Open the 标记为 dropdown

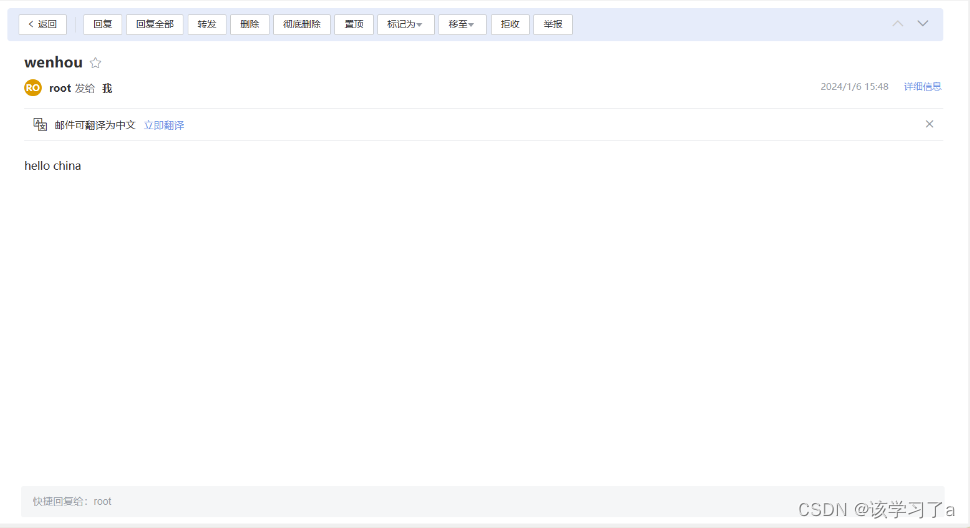405,24
